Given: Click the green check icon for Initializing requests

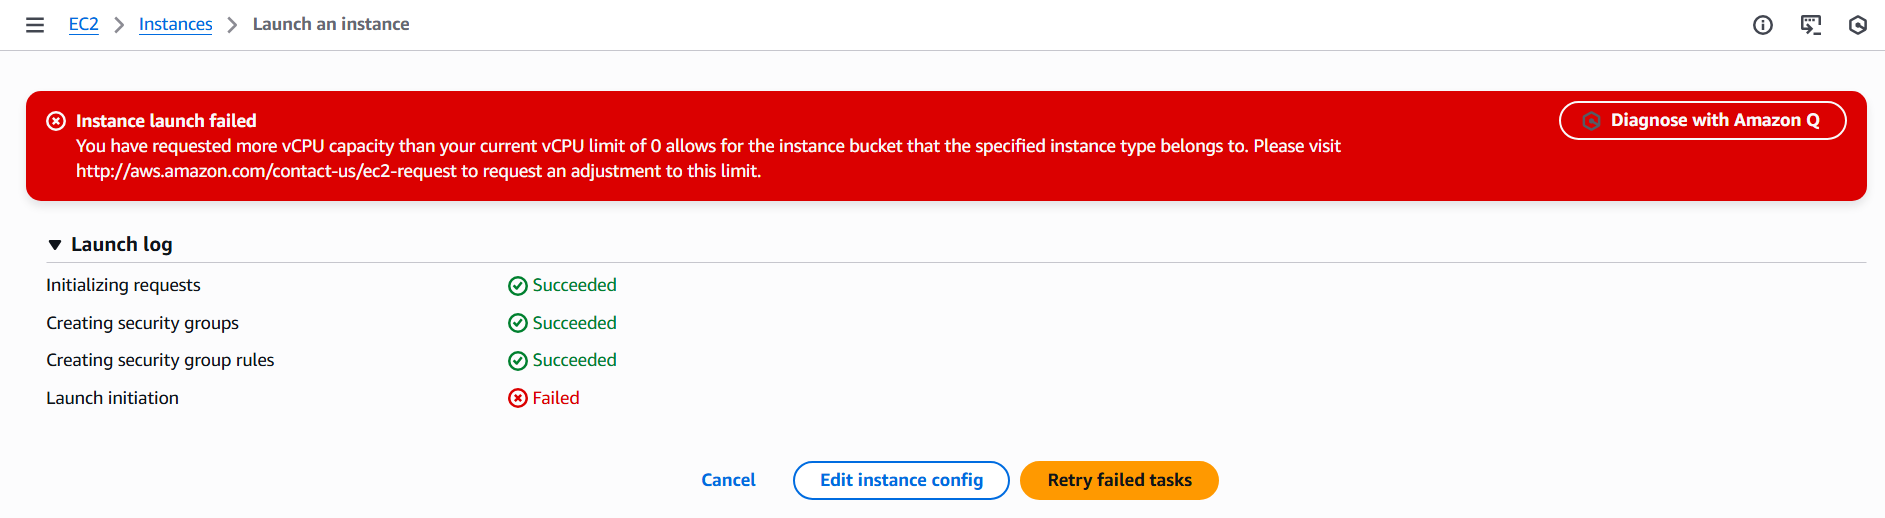Looking at the screenshot, I should [x=518, y=286].
